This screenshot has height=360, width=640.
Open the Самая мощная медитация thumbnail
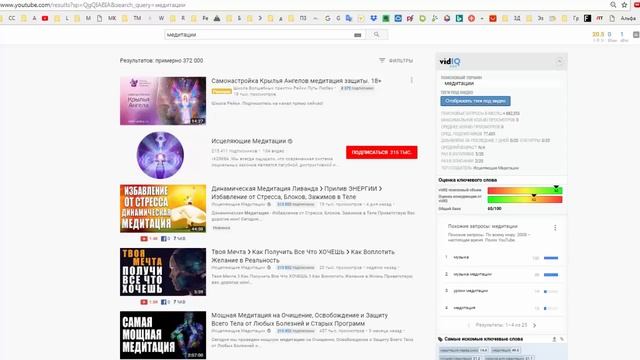[x=163, y=335]
